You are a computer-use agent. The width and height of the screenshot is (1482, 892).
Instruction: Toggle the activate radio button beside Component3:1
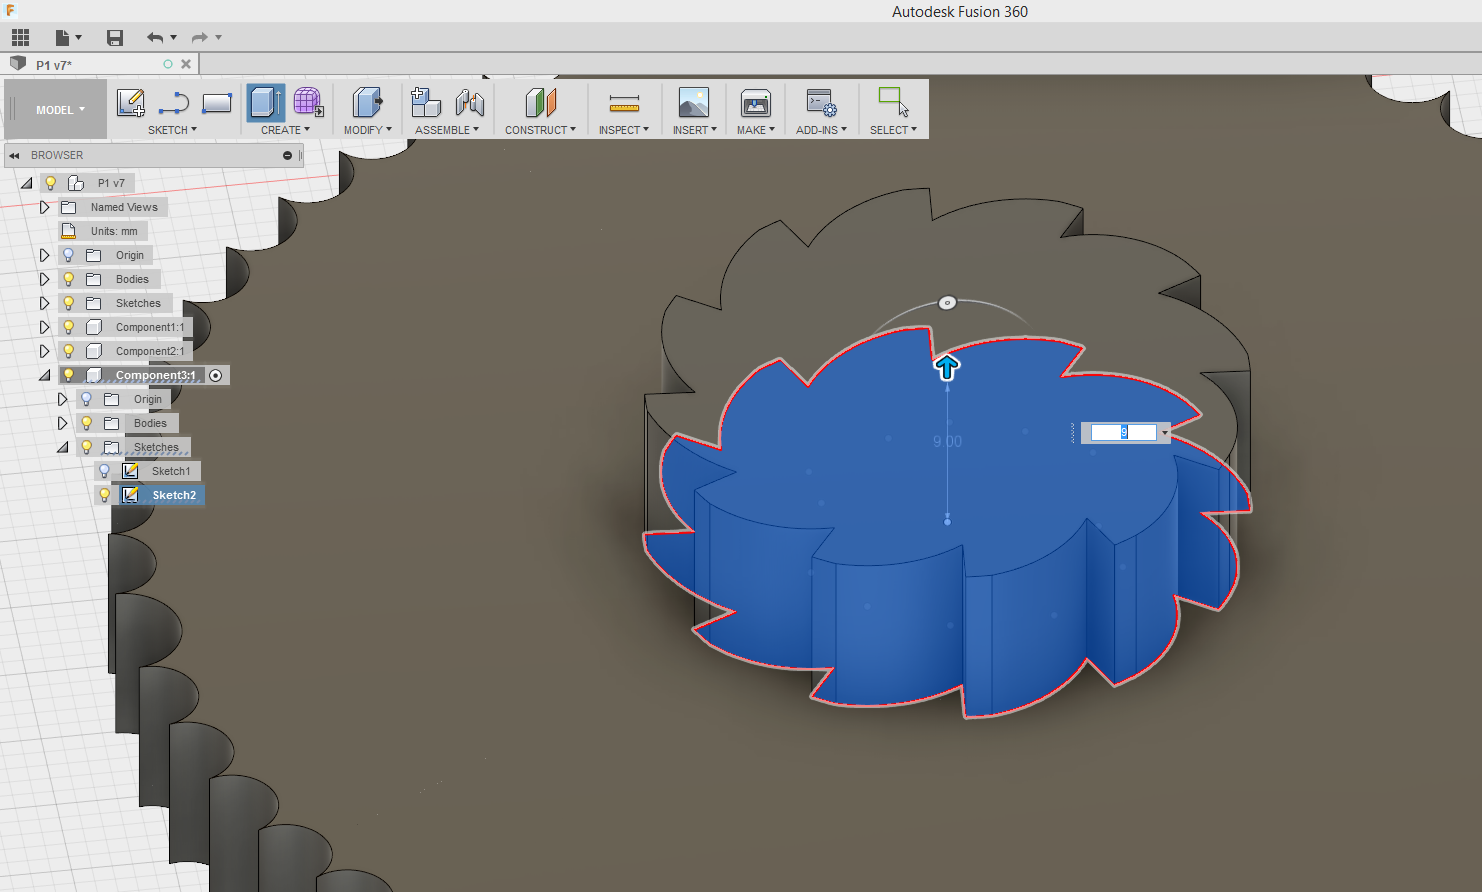(216, 375)
